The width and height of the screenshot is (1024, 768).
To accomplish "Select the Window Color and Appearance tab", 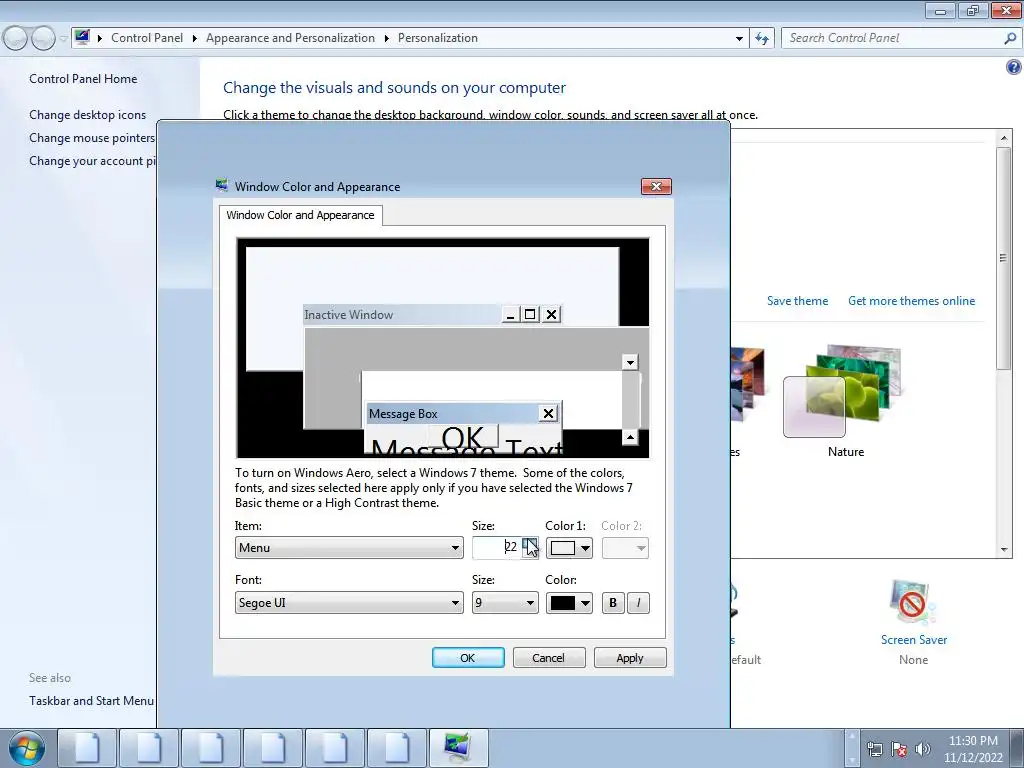I will (300, 215).
